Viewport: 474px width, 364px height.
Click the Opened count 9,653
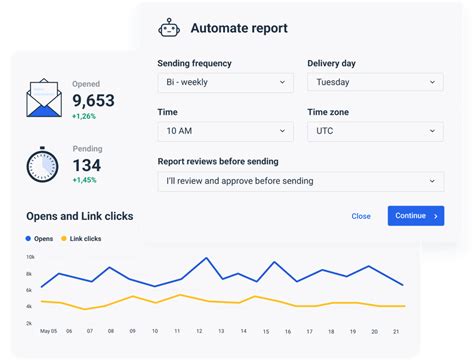point(94,100)
